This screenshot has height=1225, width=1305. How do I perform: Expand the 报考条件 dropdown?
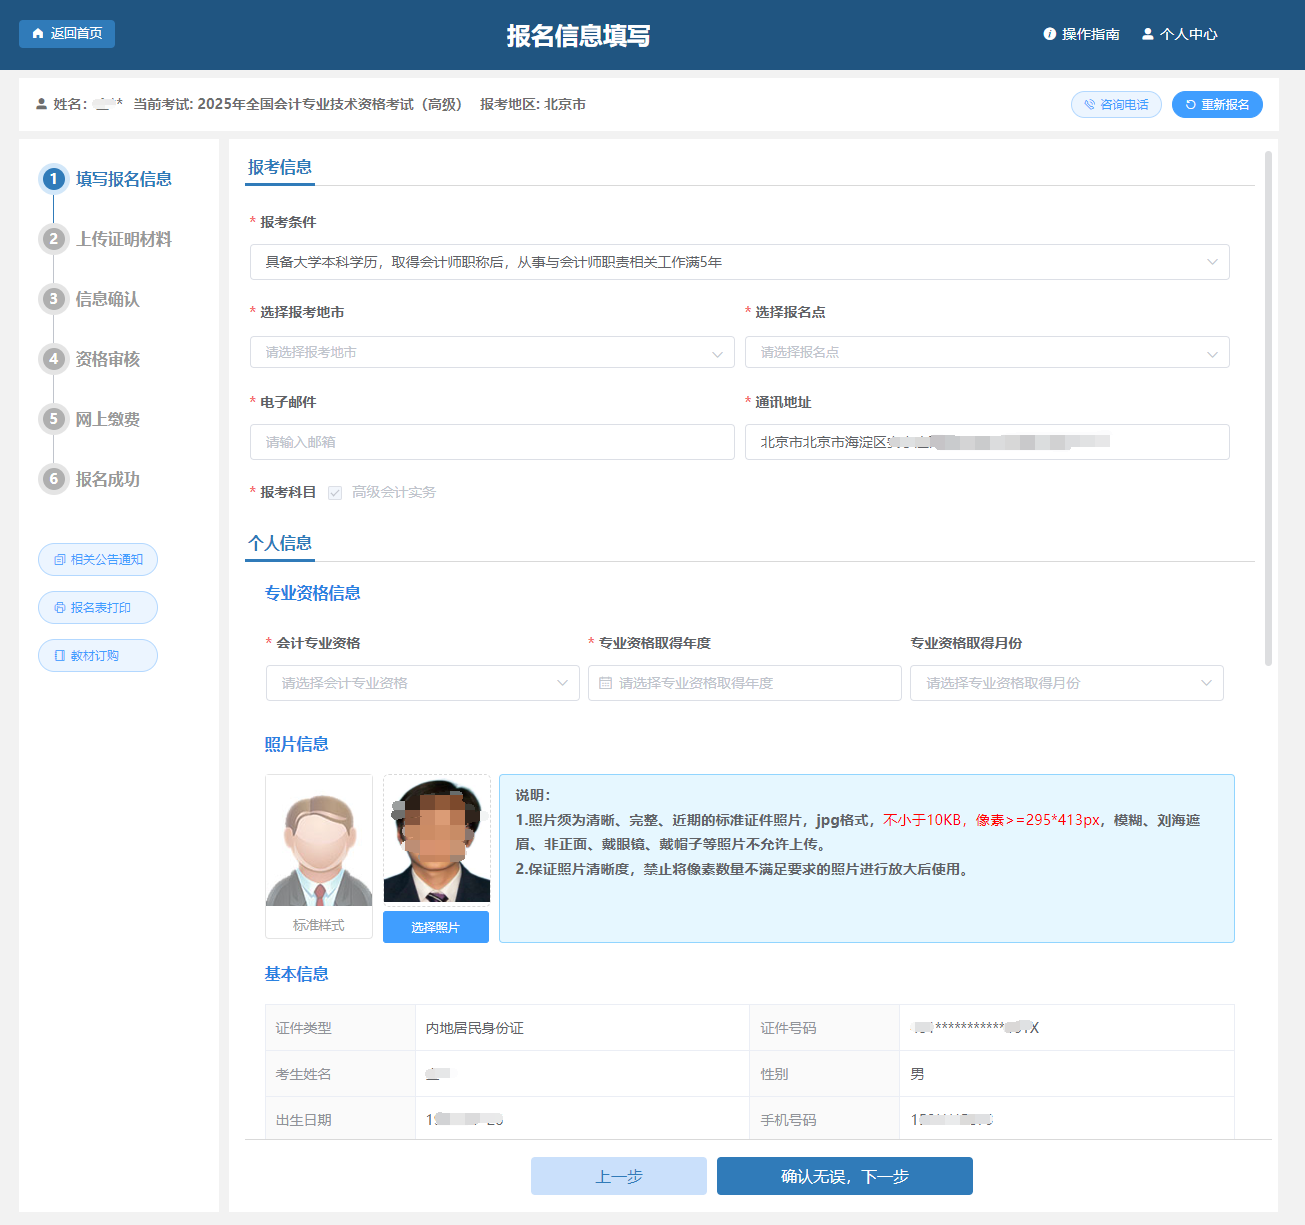click(739, 262)
